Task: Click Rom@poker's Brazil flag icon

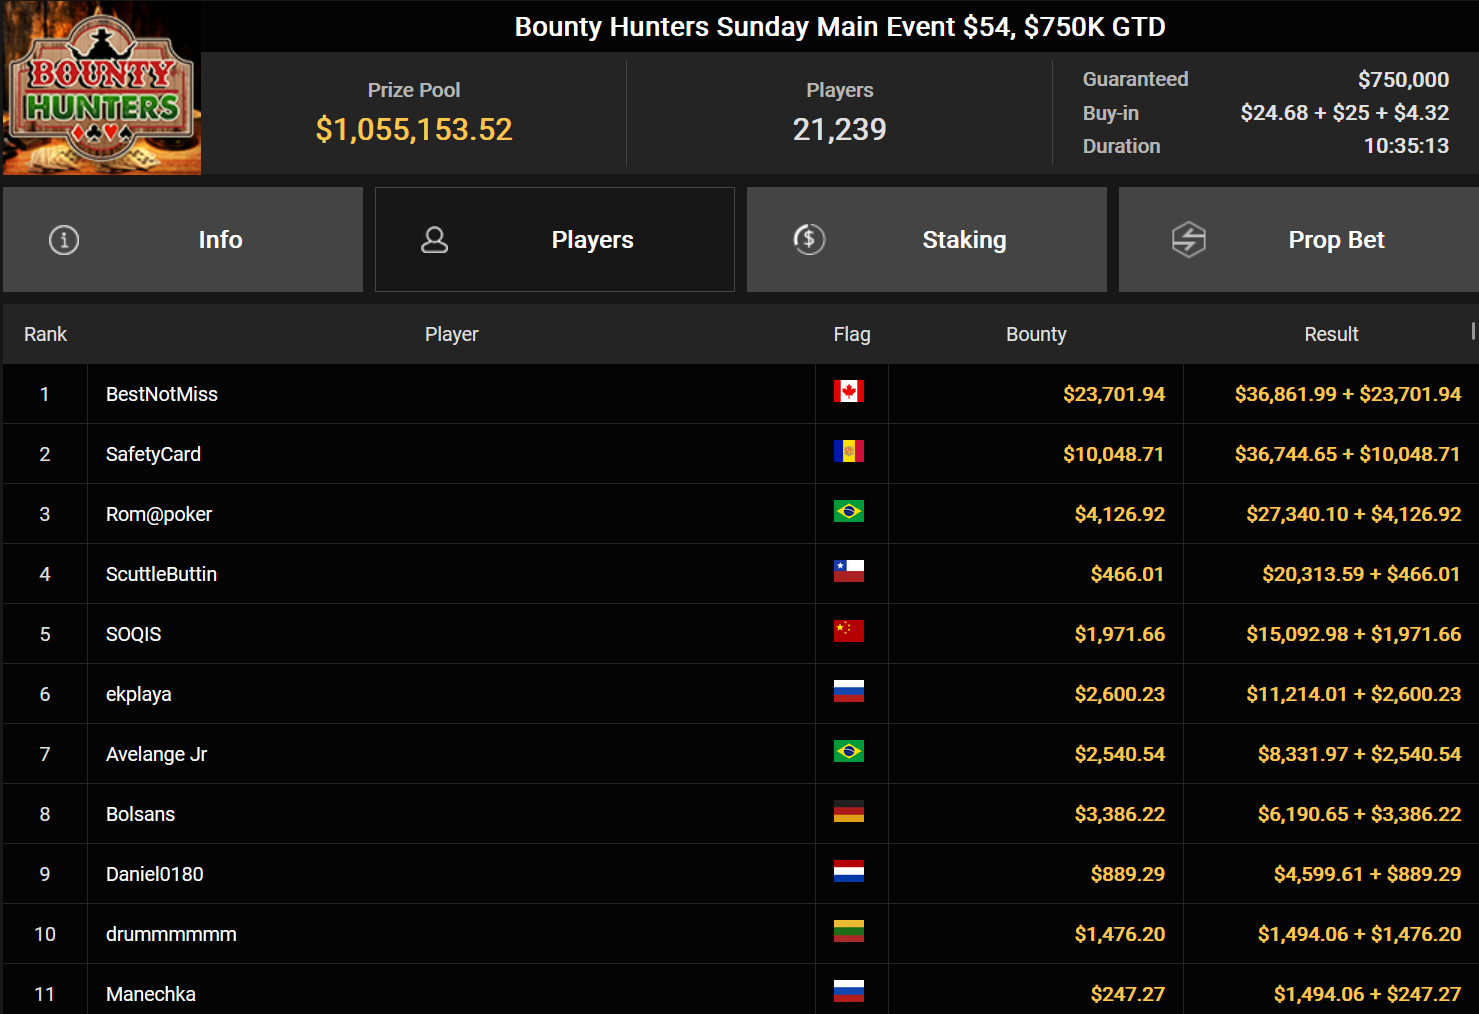Action: pyautogui.click(x=849, y=511)
